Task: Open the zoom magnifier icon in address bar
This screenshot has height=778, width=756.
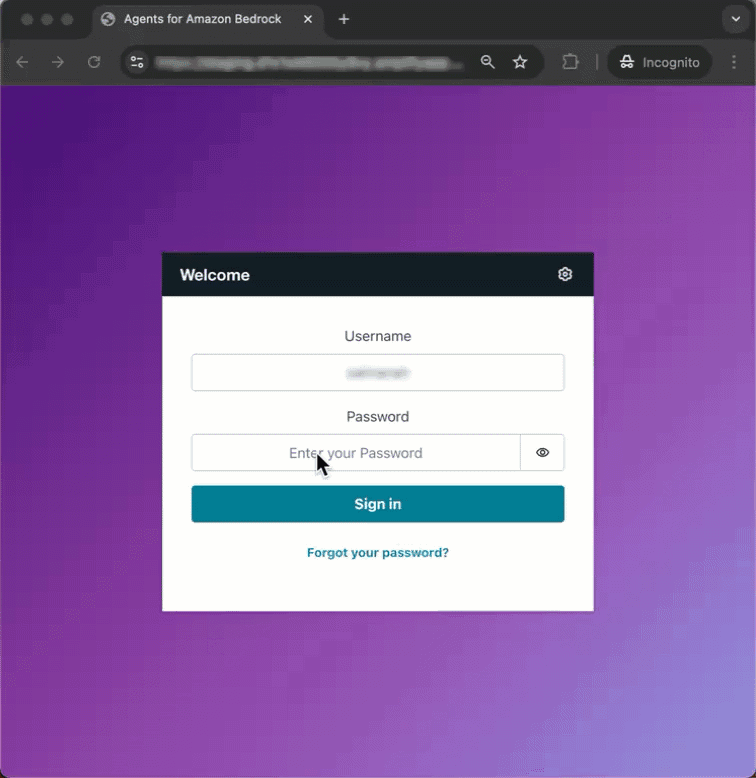Action: tap(487, 62)
